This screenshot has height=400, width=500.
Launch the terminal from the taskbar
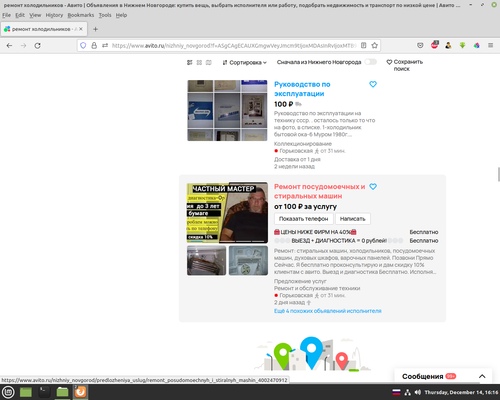[x=44, y=392]
